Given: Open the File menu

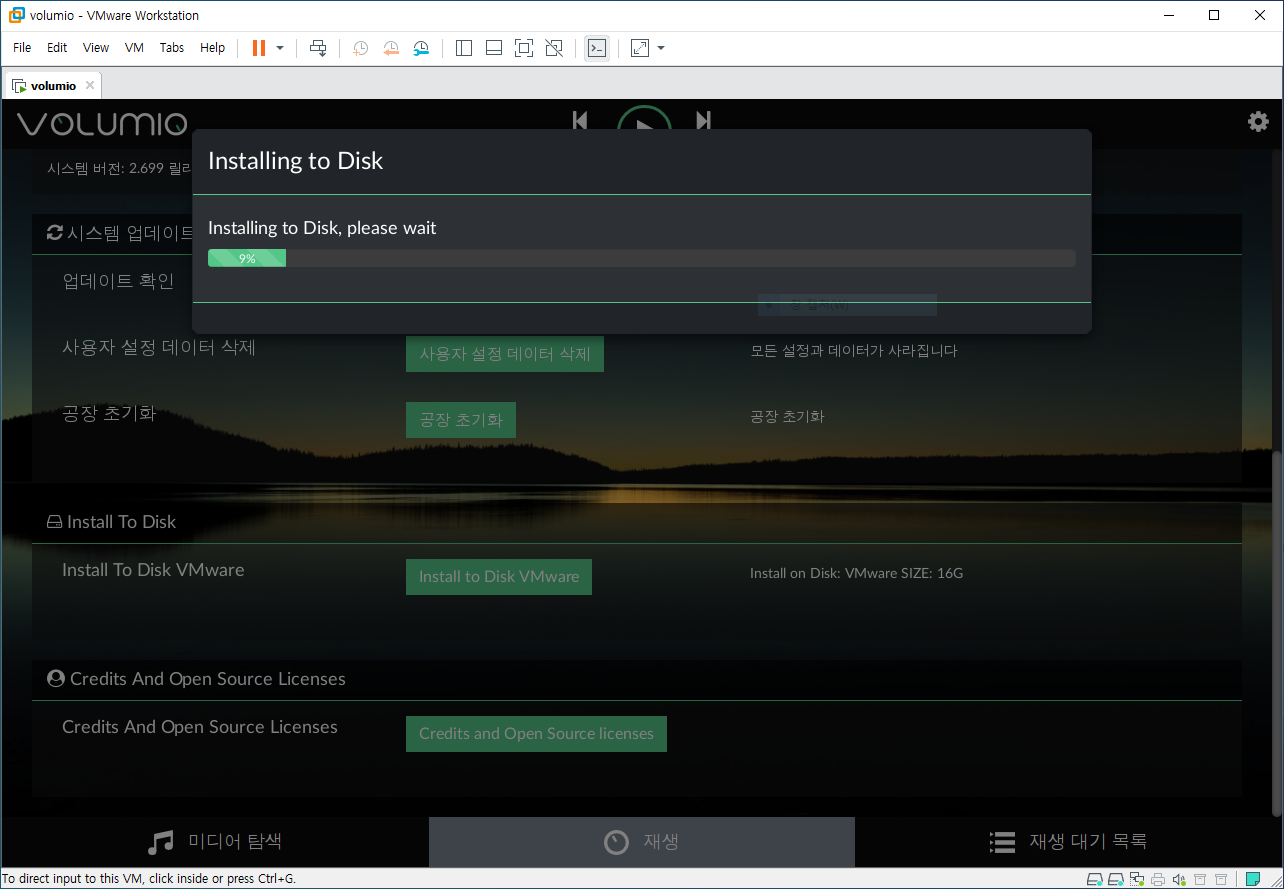Looking at the screenshot, I should coord(22,48).
